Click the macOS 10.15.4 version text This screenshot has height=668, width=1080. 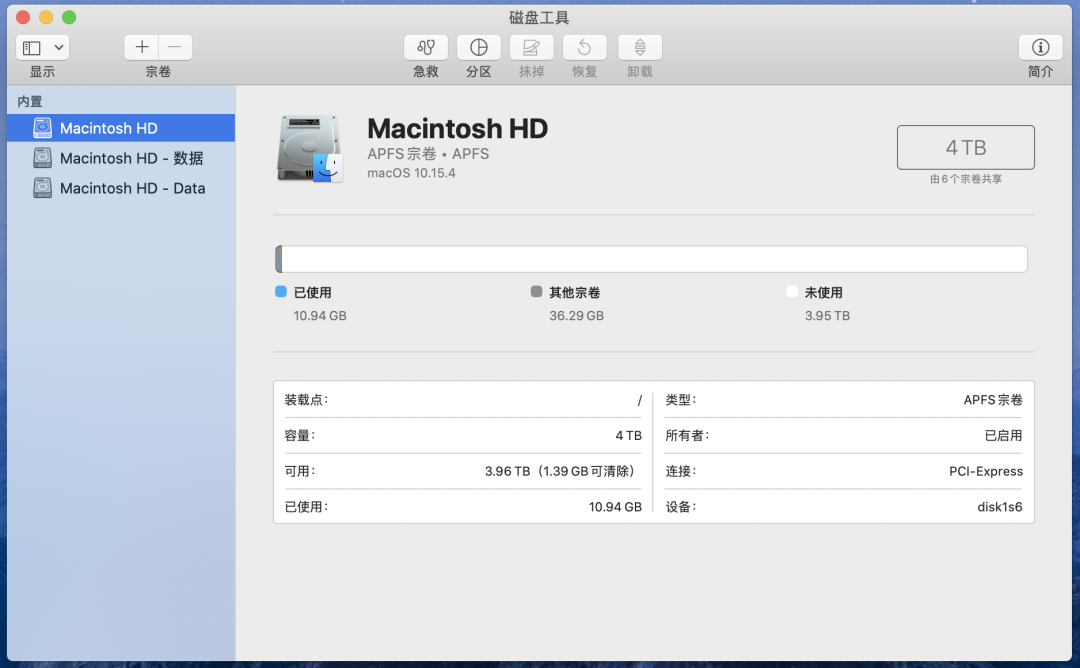[411, 173]
